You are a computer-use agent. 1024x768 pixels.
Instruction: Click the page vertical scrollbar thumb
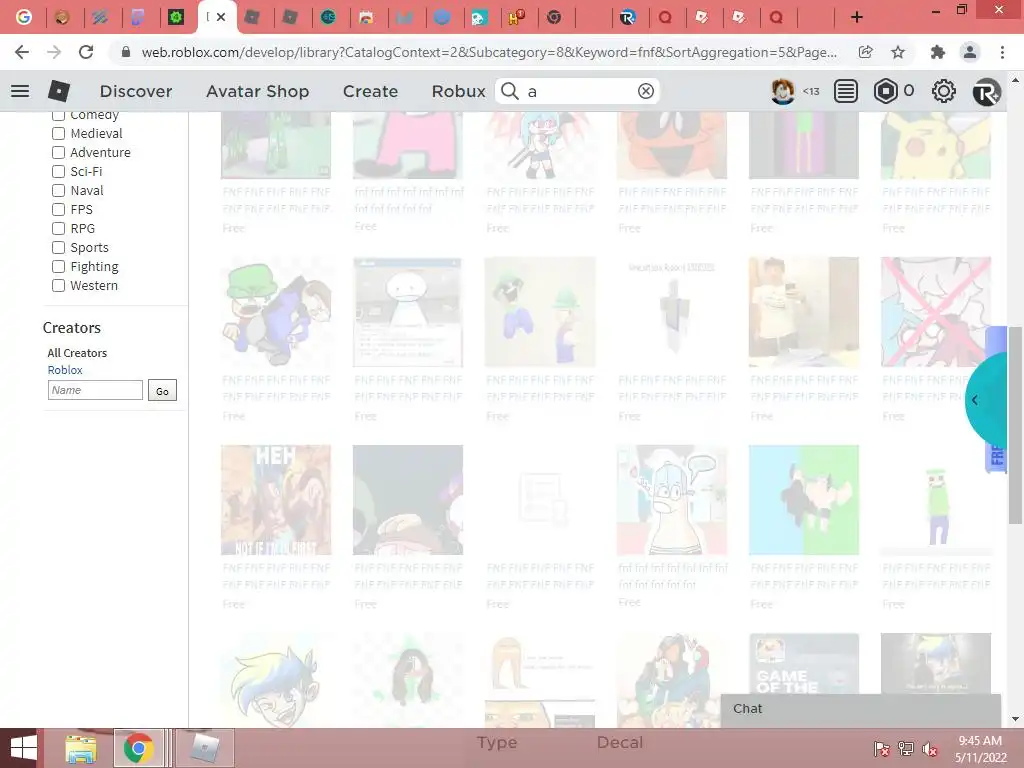pos(1015,424)
